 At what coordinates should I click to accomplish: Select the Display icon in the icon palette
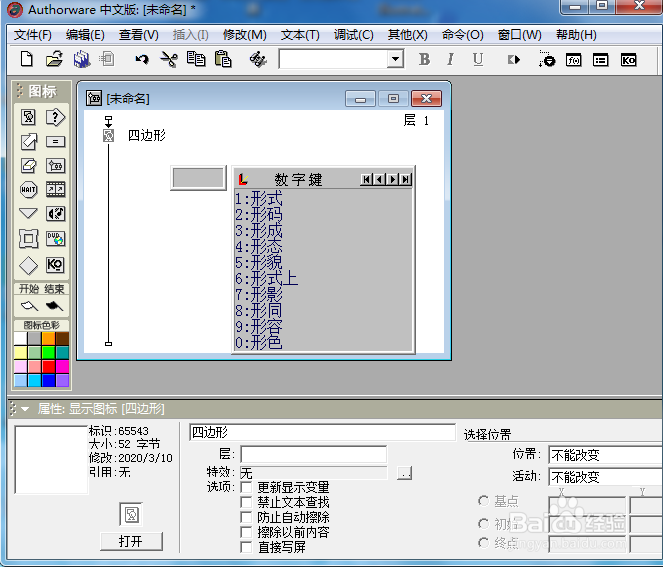click(28, 117)
